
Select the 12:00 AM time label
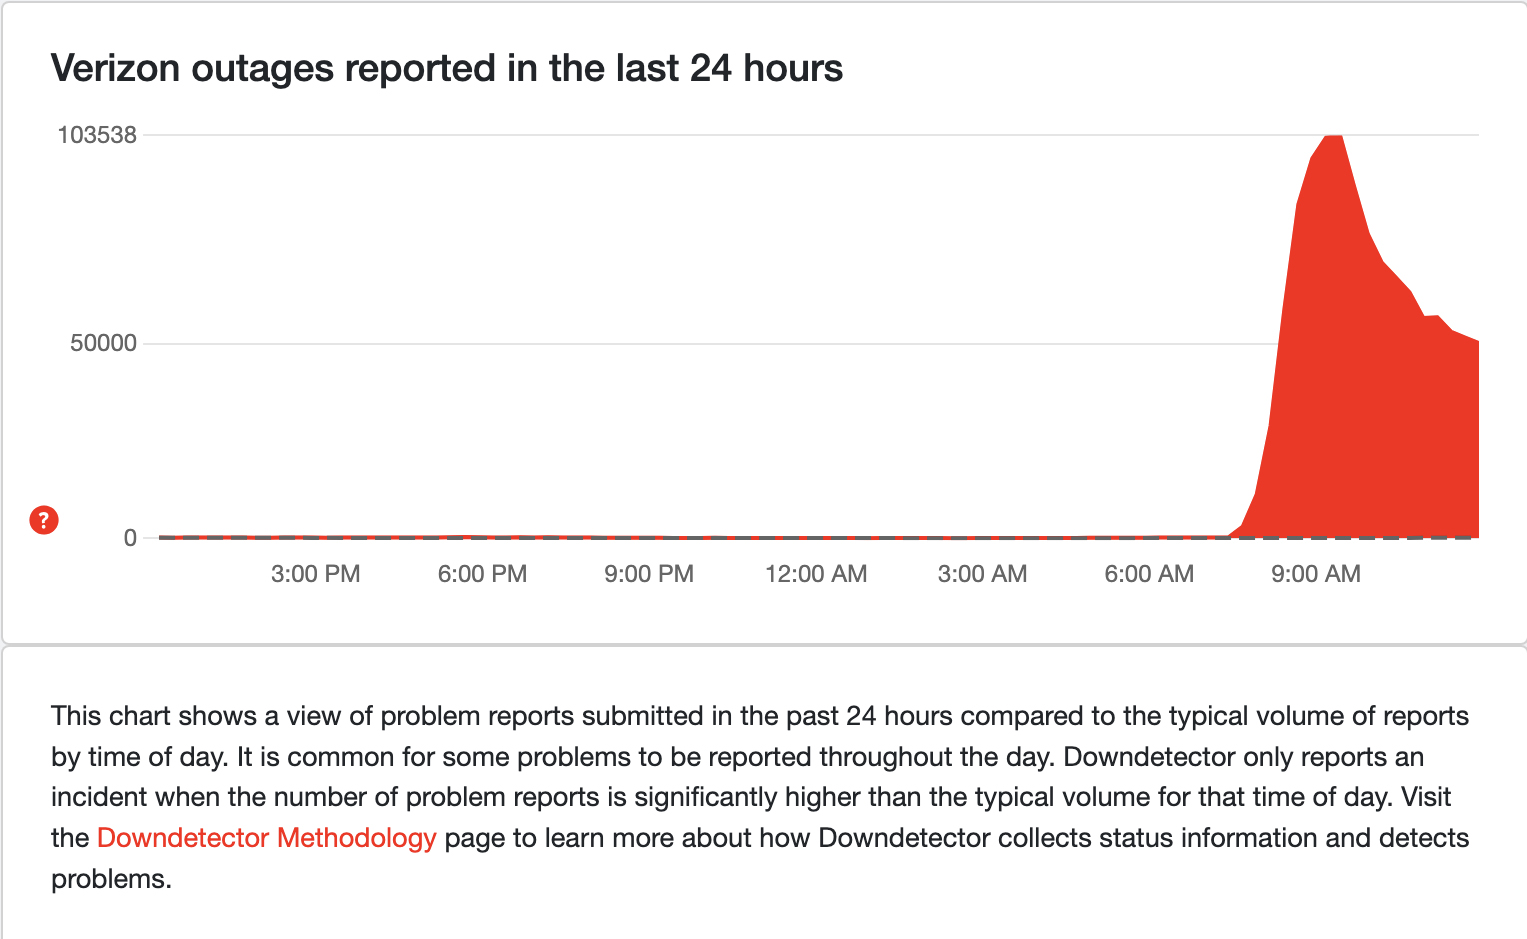(816, 574)
